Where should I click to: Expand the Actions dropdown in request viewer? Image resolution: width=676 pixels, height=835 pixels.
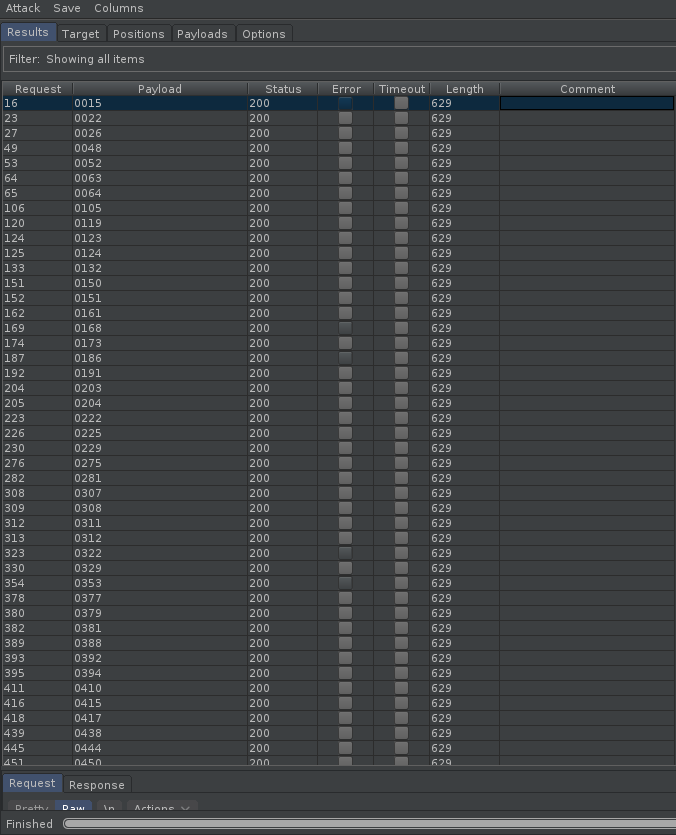[161, 808]
